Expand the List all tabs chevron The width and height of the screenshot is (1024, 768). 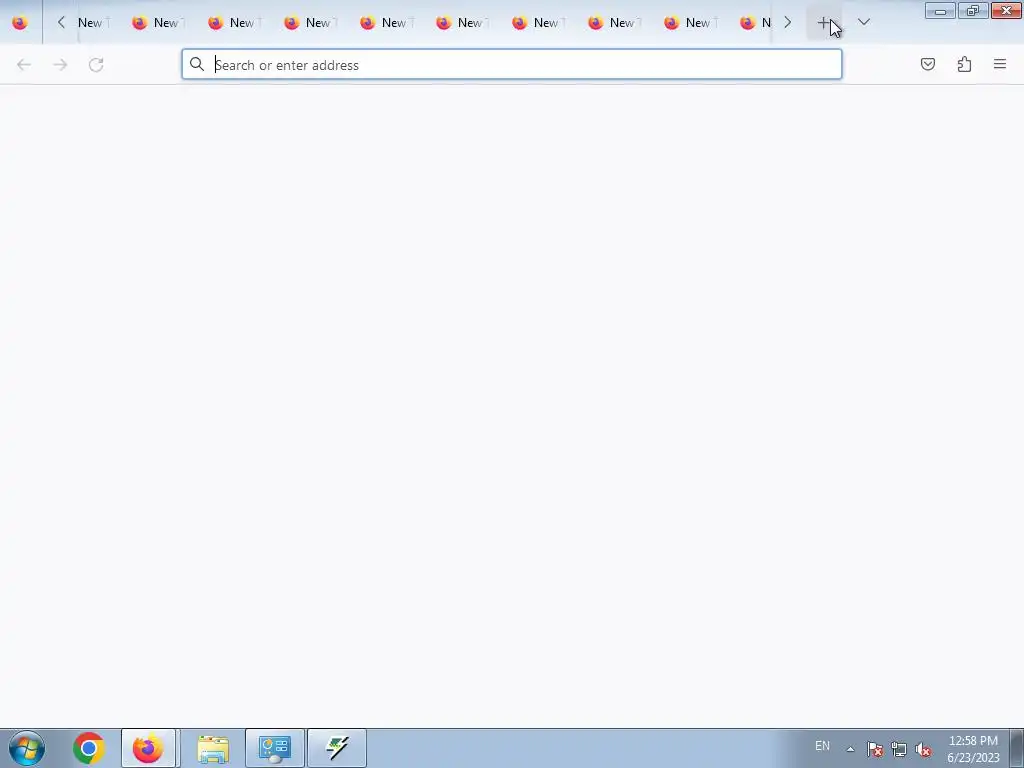click(863, 23)
